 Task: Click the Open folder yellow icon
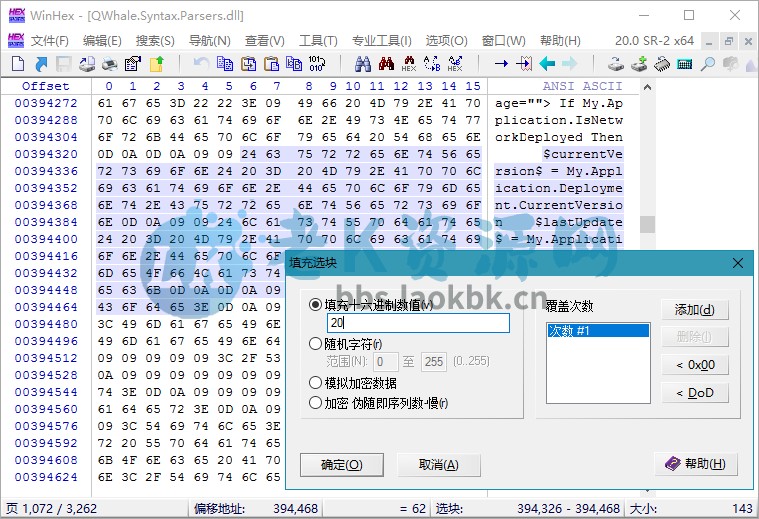pyautogui.click(x=156, y=63)
